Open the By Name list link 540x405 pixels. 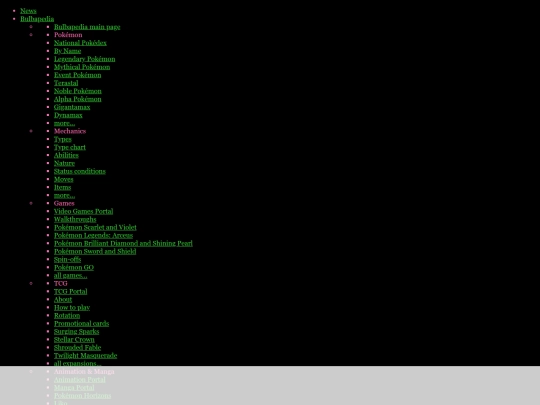click(x=68, y=51)
